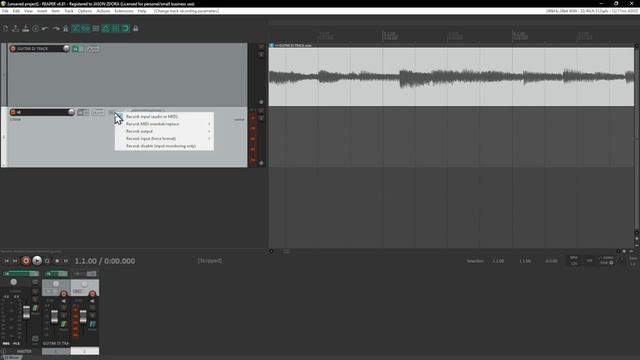Click the 1.1.00 / 0:00.000 time display
Viewport: 640px width, 360px height.
click(104, 261)
